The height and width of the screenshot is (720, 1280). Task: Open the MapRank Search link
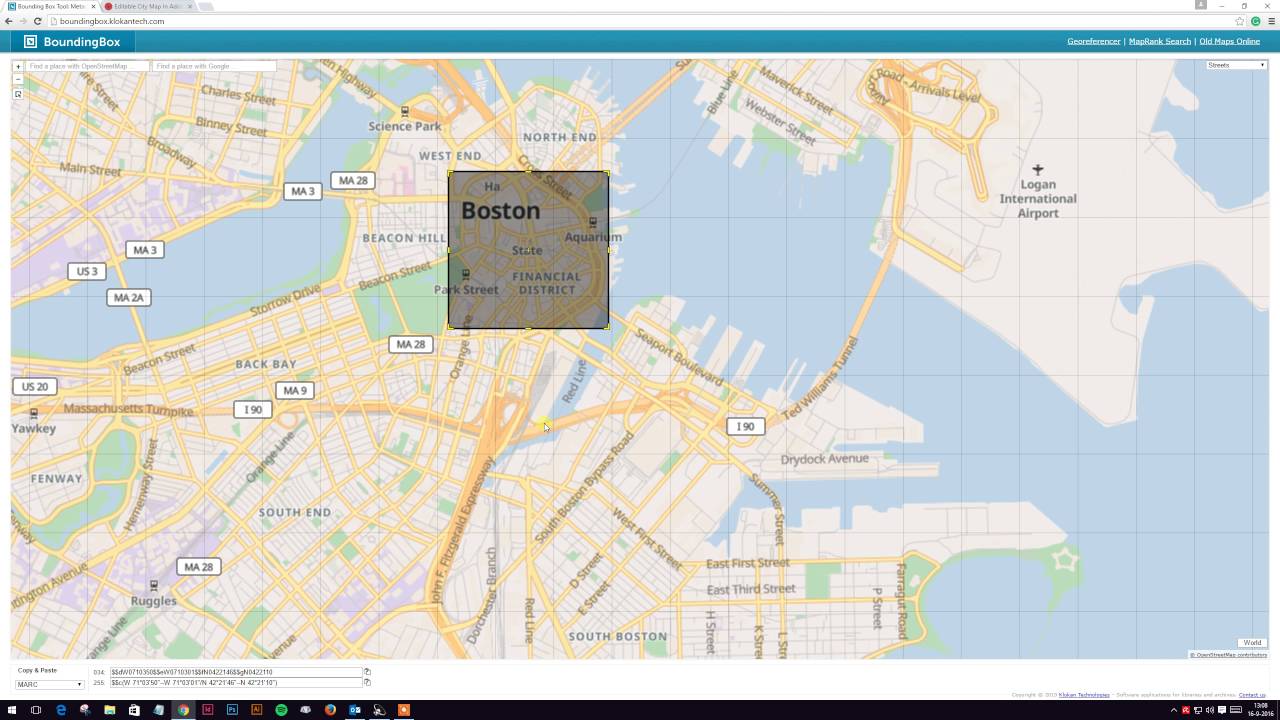click(x=1159, y=41)
